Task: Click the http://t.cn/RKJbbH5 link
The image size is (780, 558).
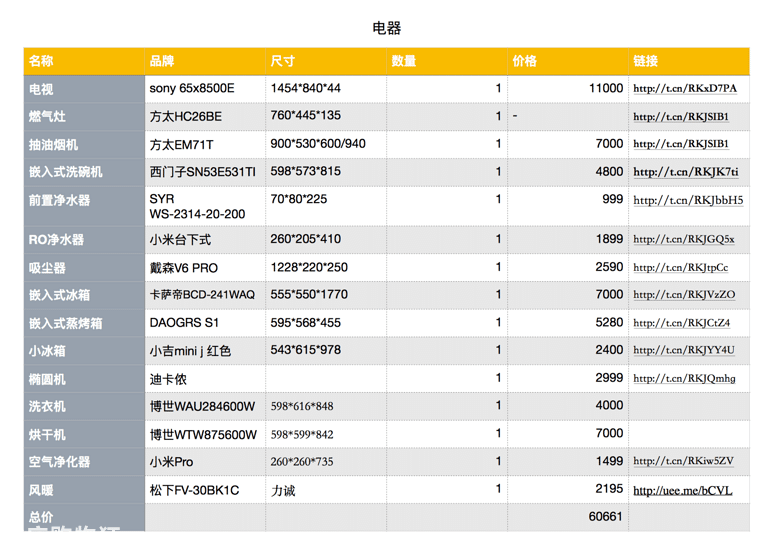Action: (688, 200)
